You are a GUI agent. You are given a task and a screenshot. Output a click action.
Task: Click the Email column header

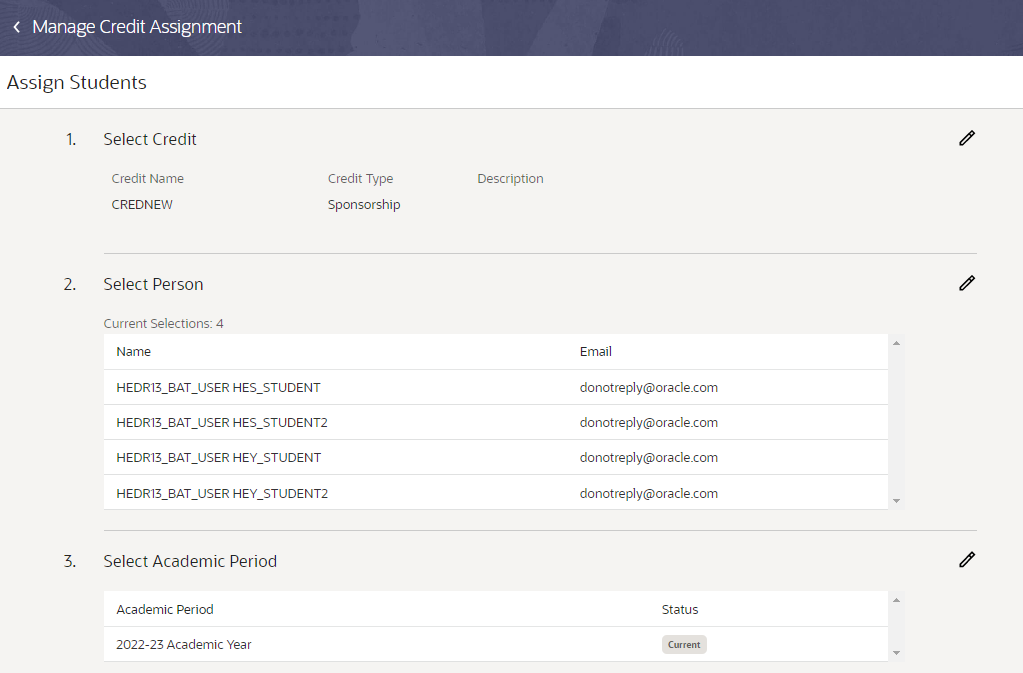(596, 352)
